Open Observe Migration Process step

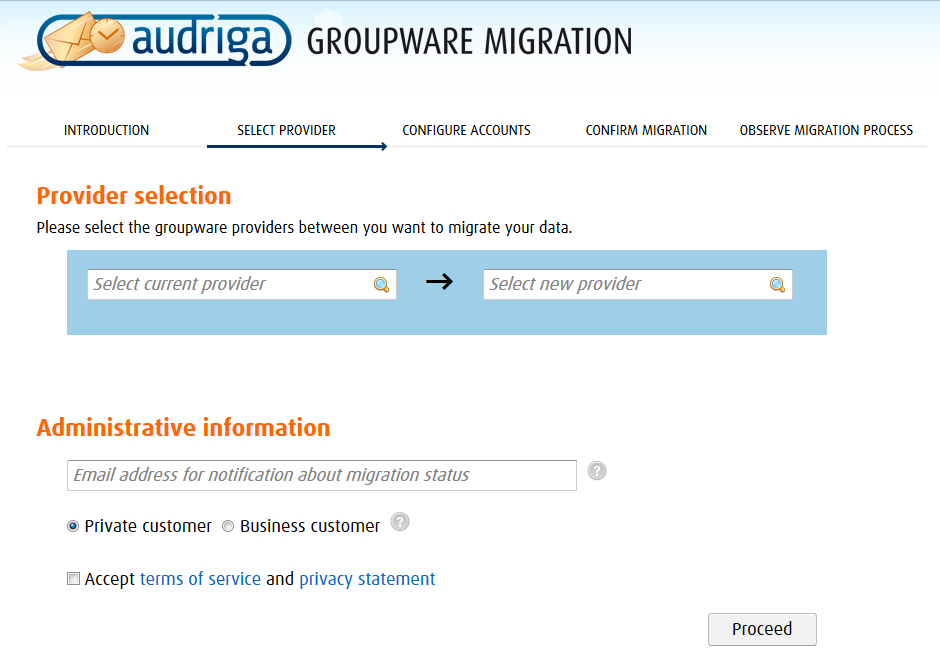(x=826, y=130)
